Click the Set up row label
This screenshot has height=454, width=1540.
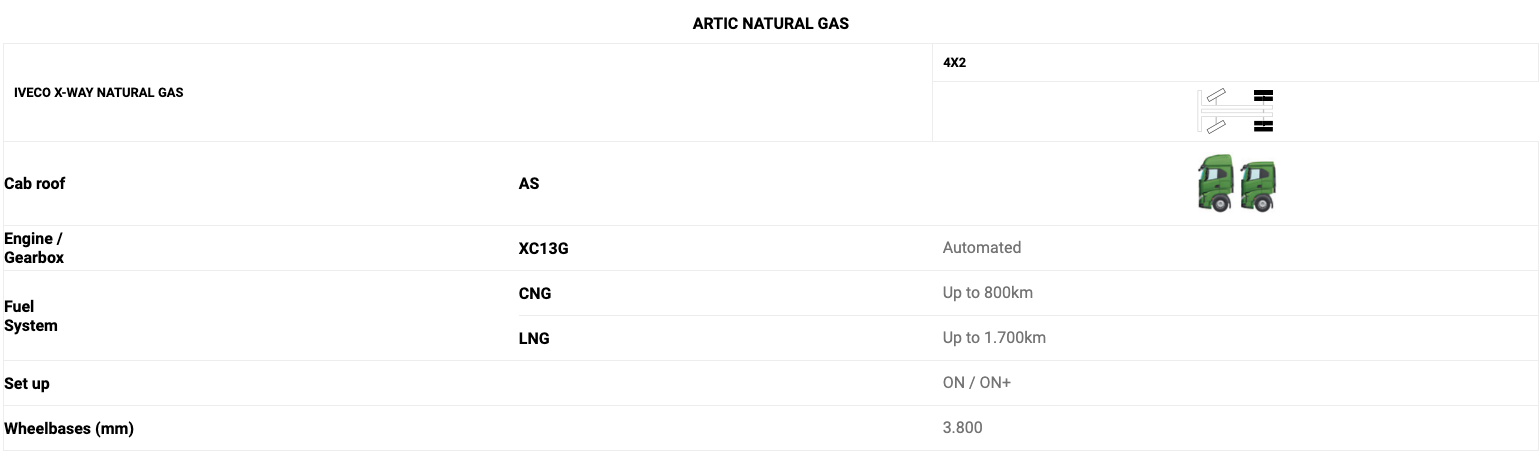[27, 384]
